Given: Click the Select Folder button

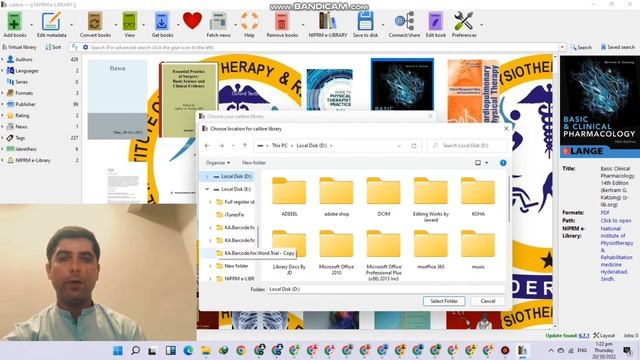Looking at the screenshot, I should click(x=444, y=301).
